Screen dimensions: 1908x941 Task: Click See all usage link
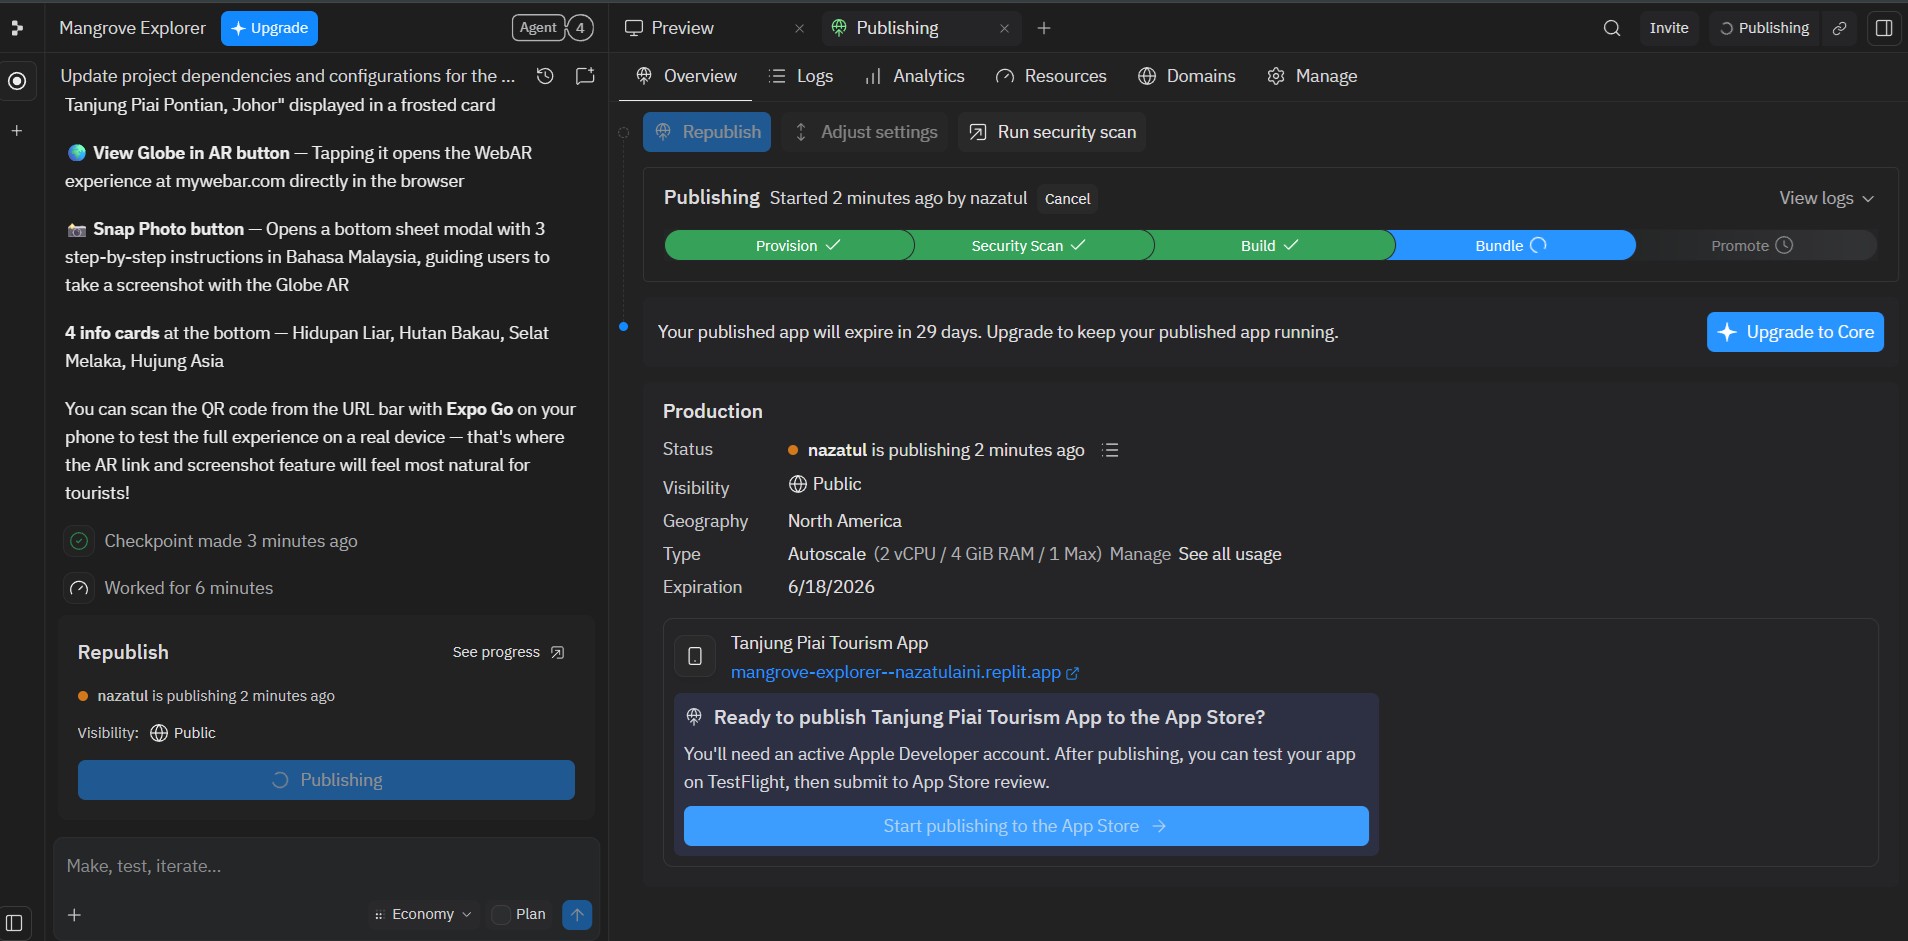pyautogui.click(x=1230, y=554)
